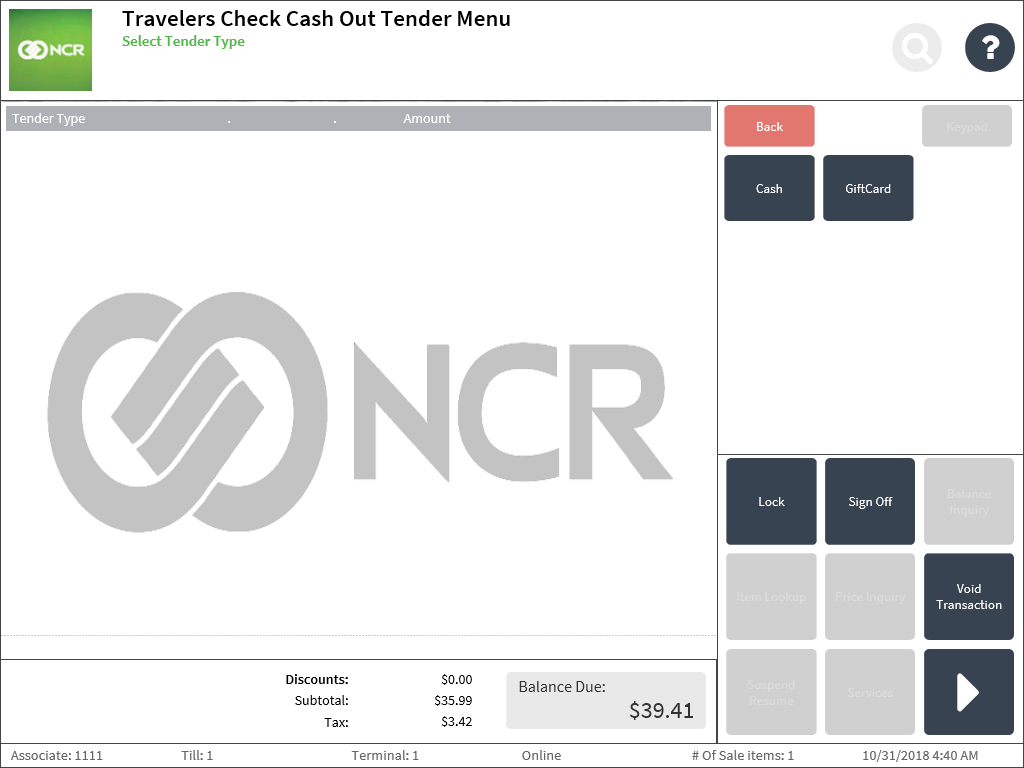Select Cash as the tender type

tap(769, 188)
